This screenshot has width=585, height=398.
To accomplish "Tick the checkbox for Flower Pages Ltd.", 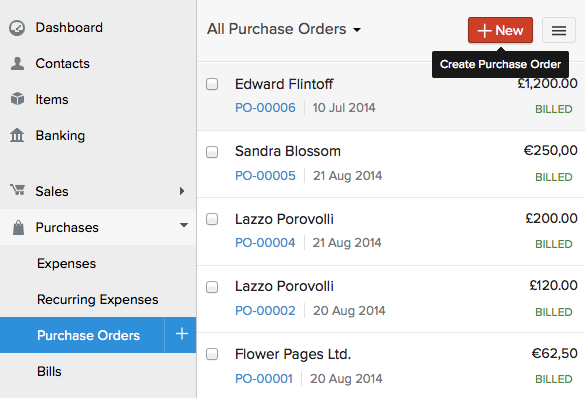I will click(212, 354).
